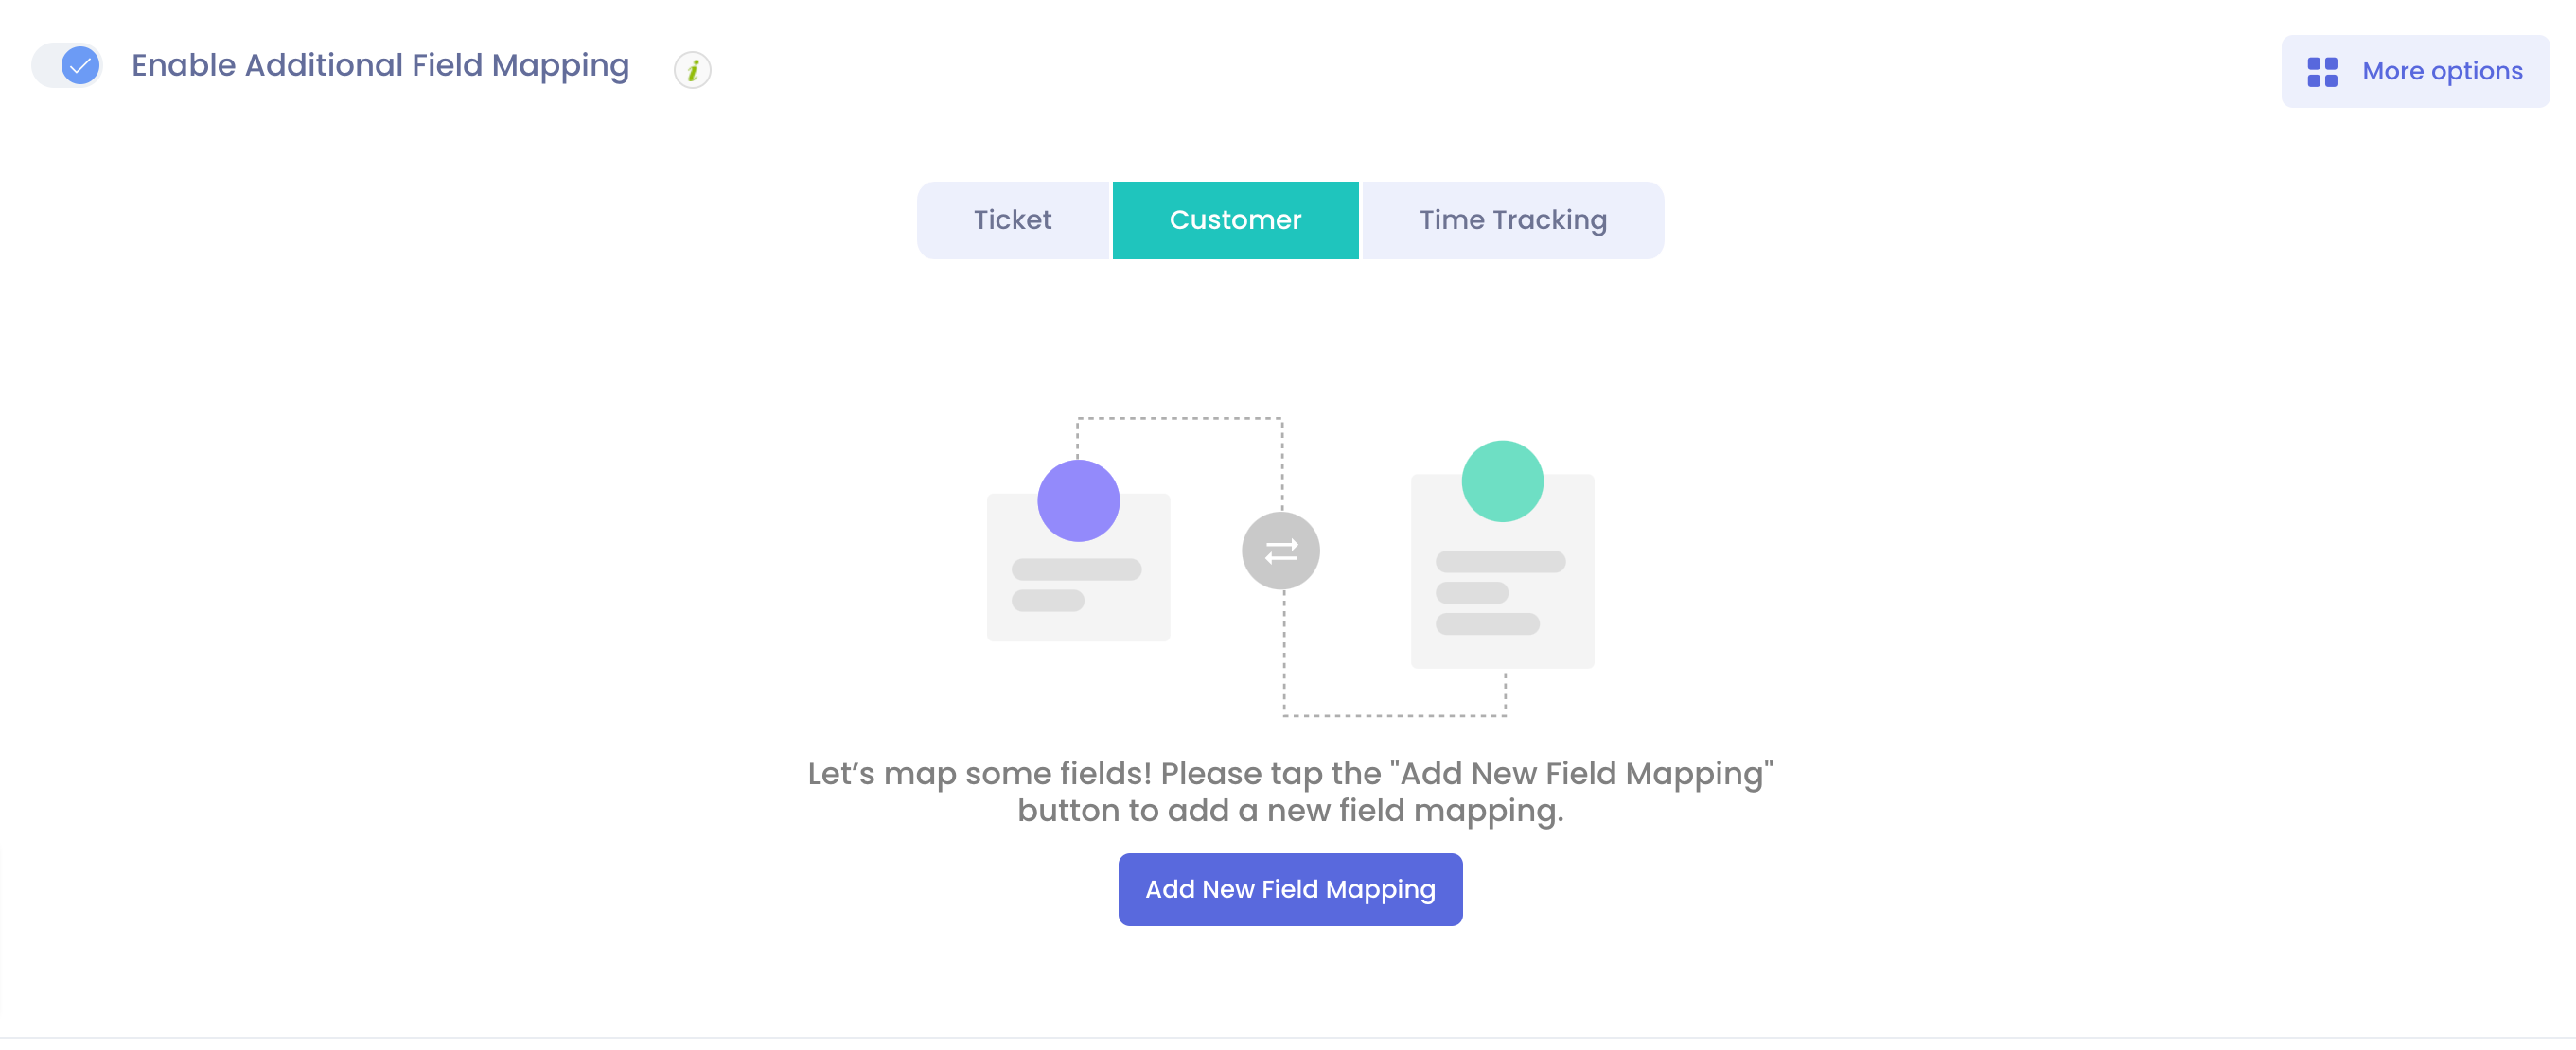Open the Time Tracking tab

point(1512,219)
